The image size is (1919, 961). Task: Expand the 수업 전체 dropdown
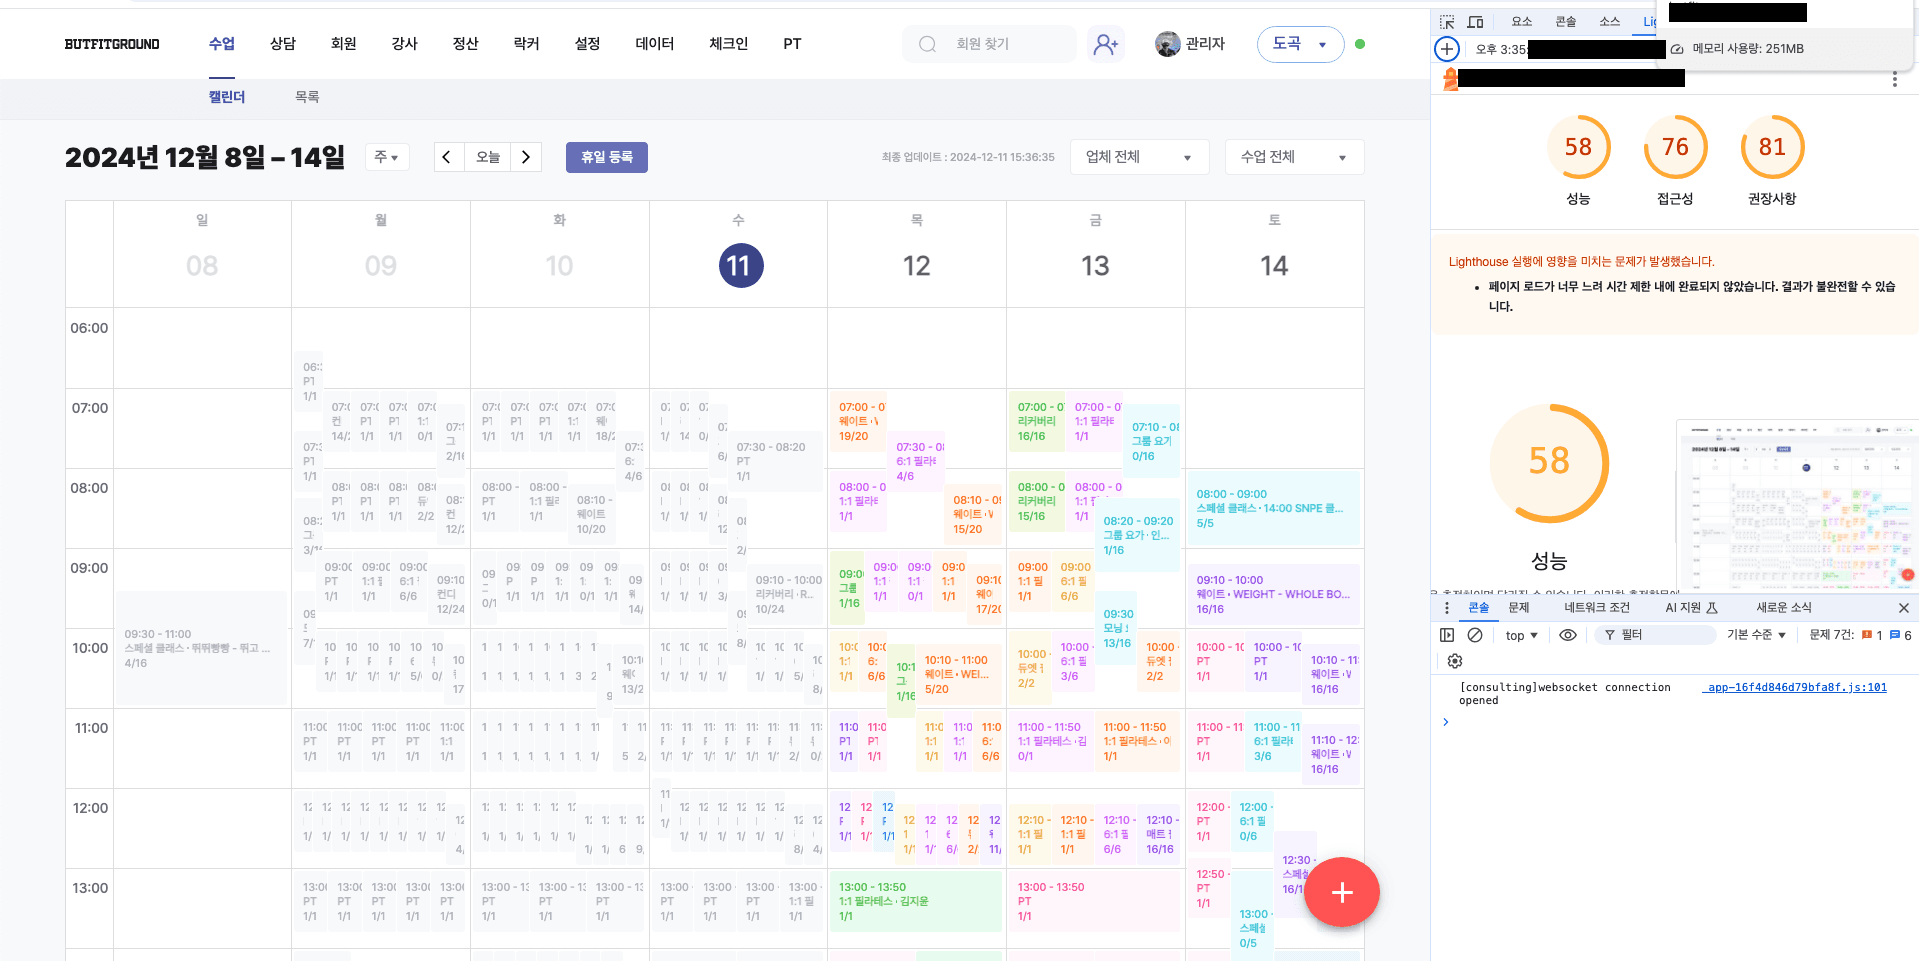click(x=1294, y=157)
